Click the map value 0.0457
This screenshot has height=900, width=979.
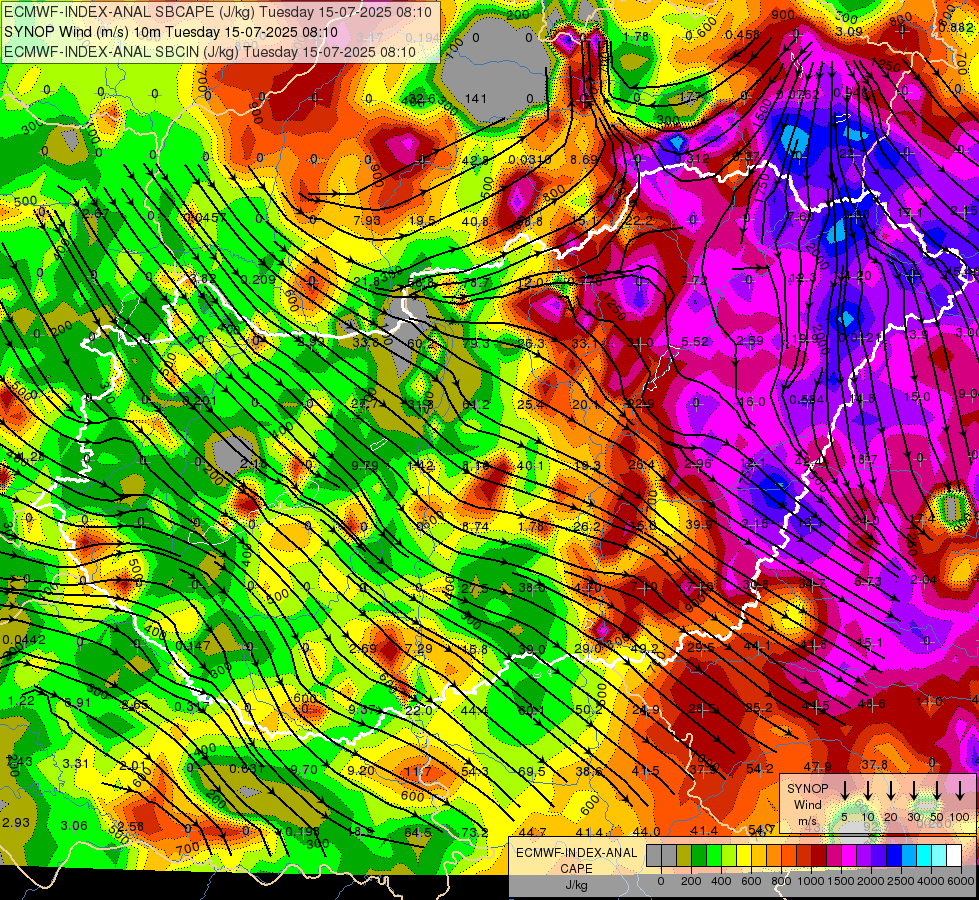[x=205, y=217]
